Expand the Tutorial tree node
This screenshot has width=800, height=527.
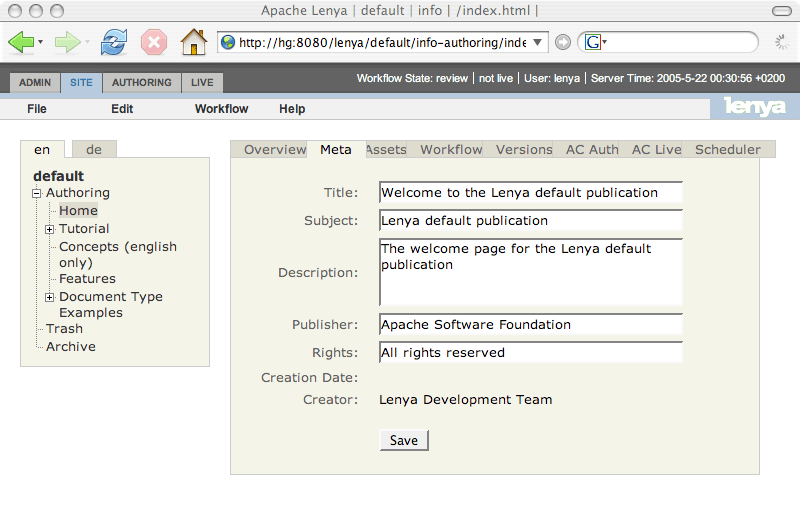[x=50, y=230]
